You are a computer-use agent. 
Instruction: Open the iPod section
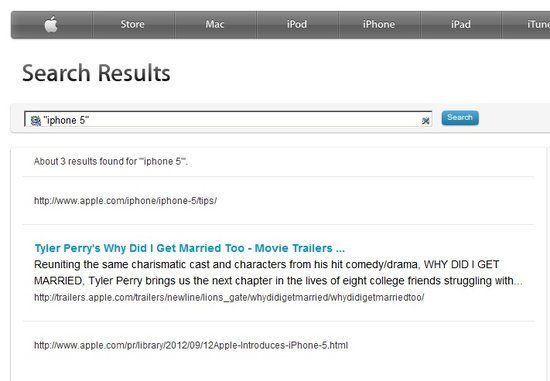click(x=297, y=25)
